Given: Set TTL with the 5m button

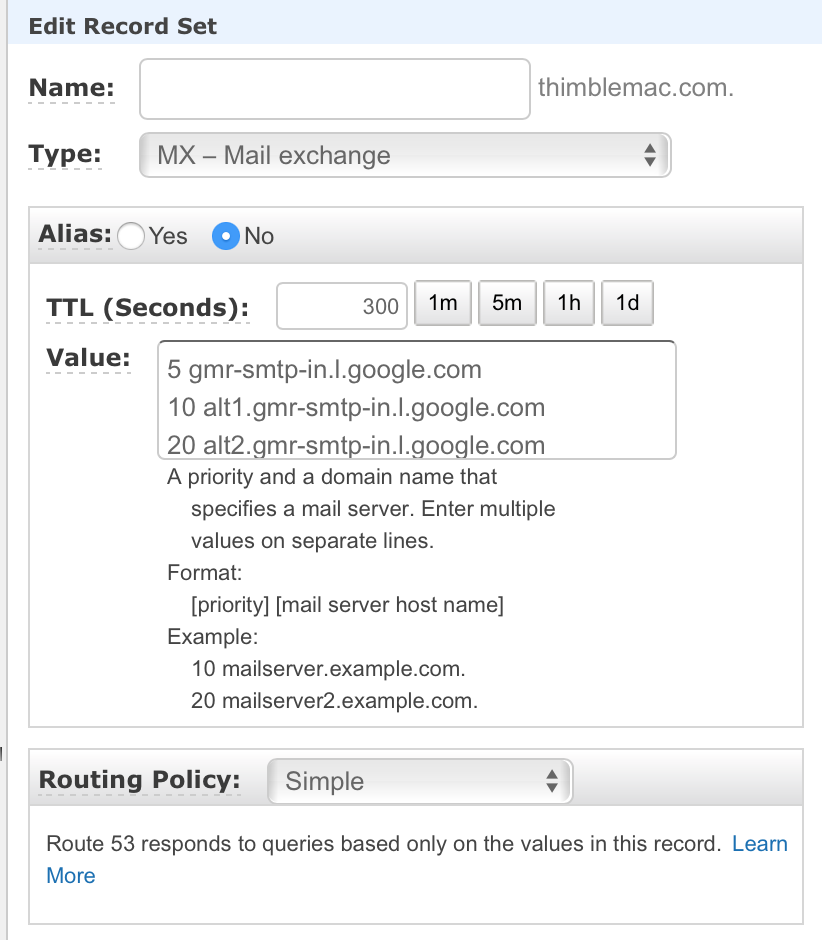Looking at the screenshot, I should click(507, 303).
